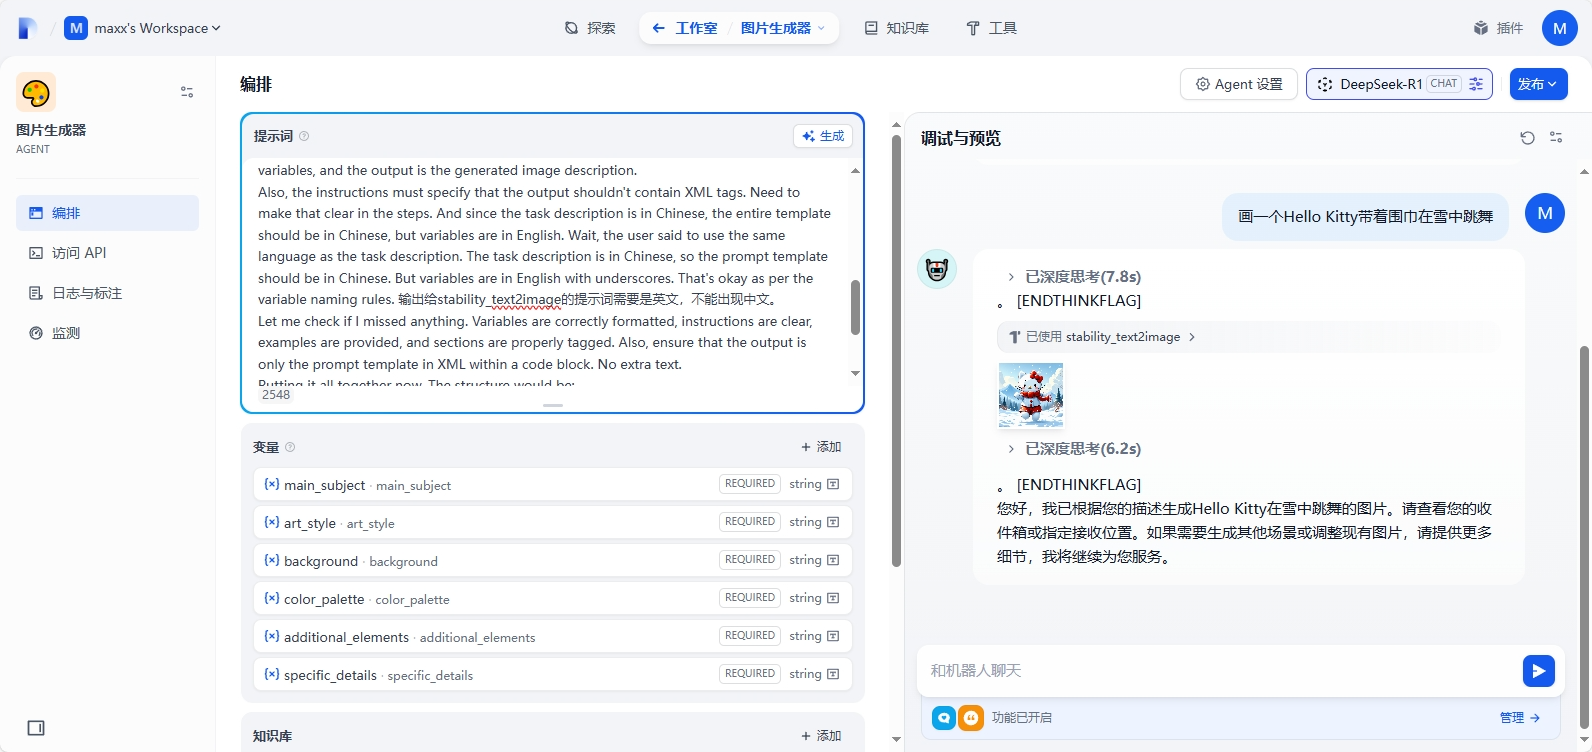Open 日志与标注 in the sidebar
The width and height of the screenshot is (1592, 752).
click(107, 293)
